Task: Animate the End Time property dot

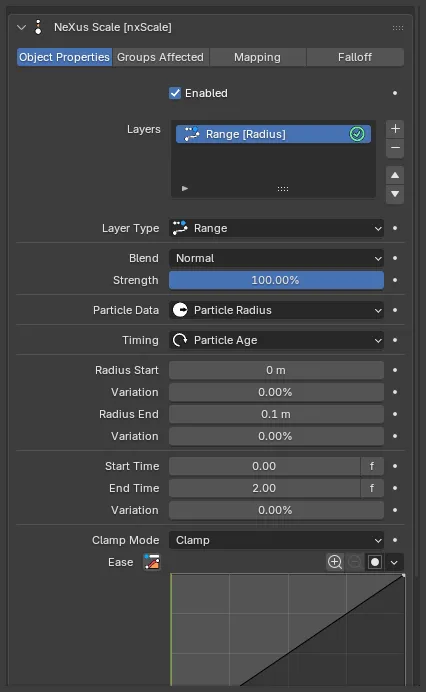Action: click(x=395, y=489)
